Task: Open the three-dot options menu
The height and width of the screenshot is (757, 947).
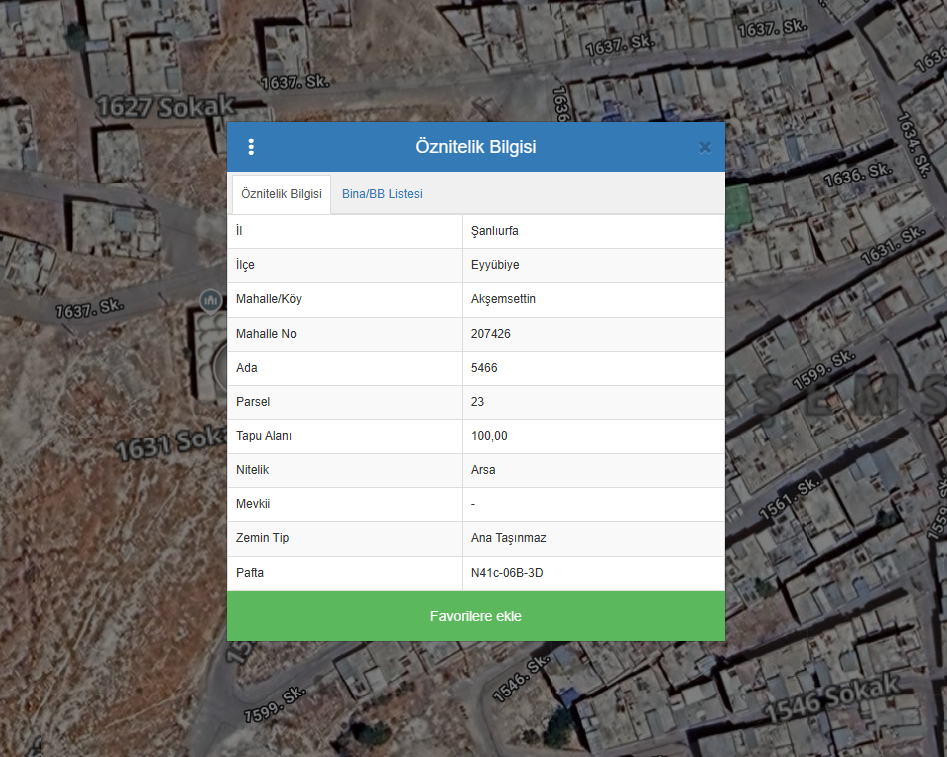Action: 251,147
